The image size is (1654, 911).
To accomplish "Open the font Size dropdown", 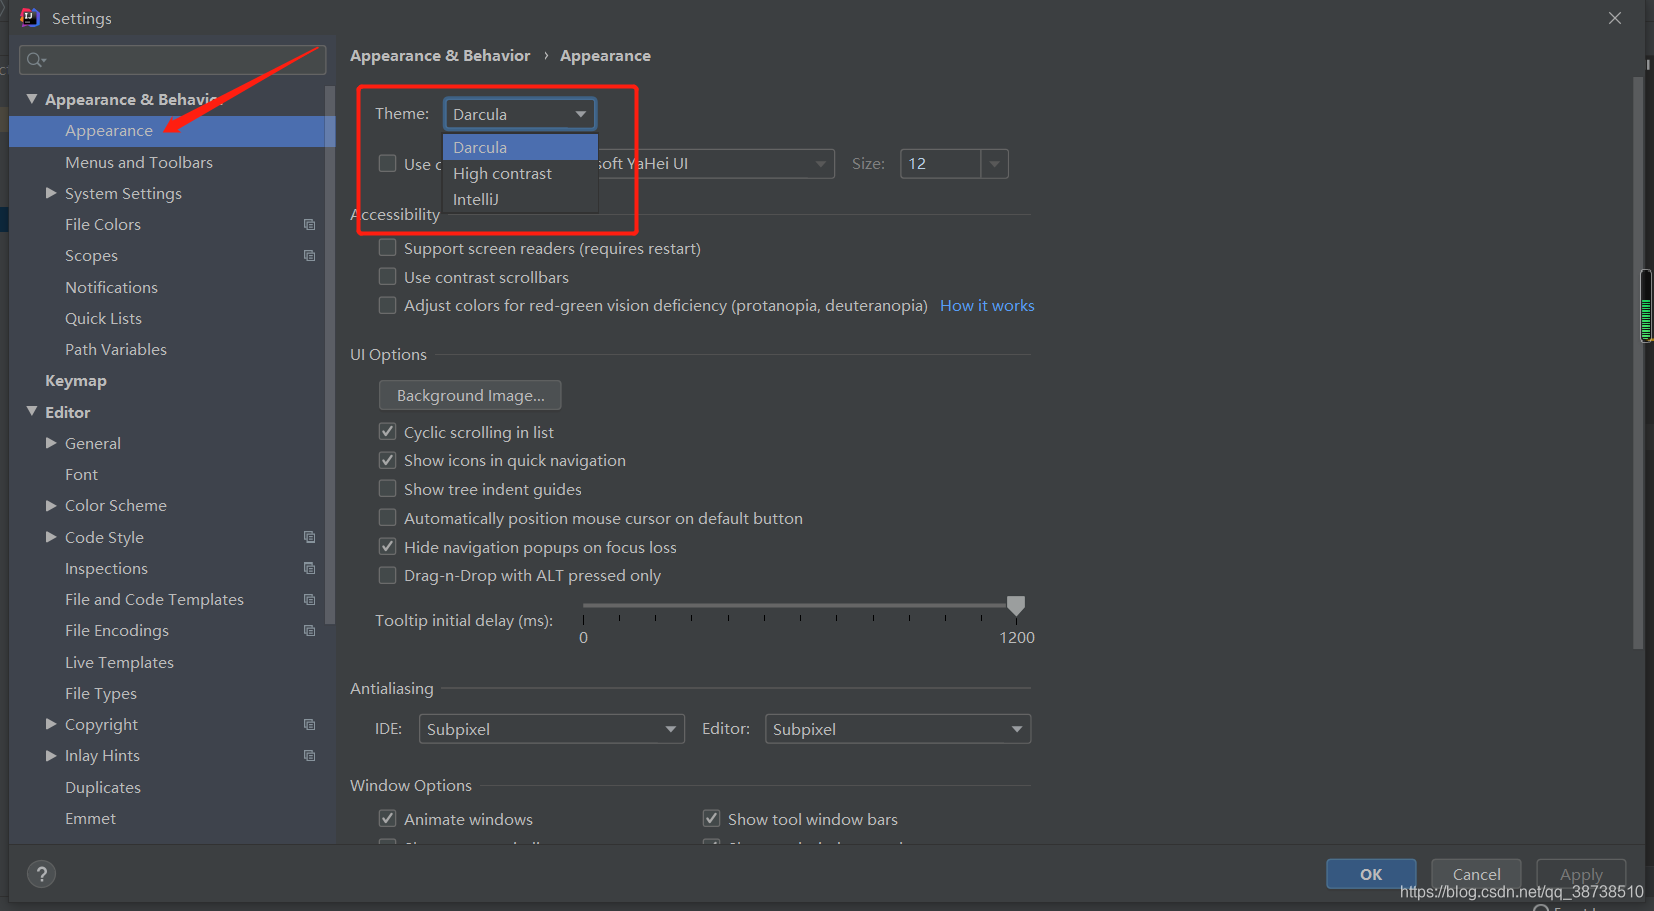I will coord(994,164).
